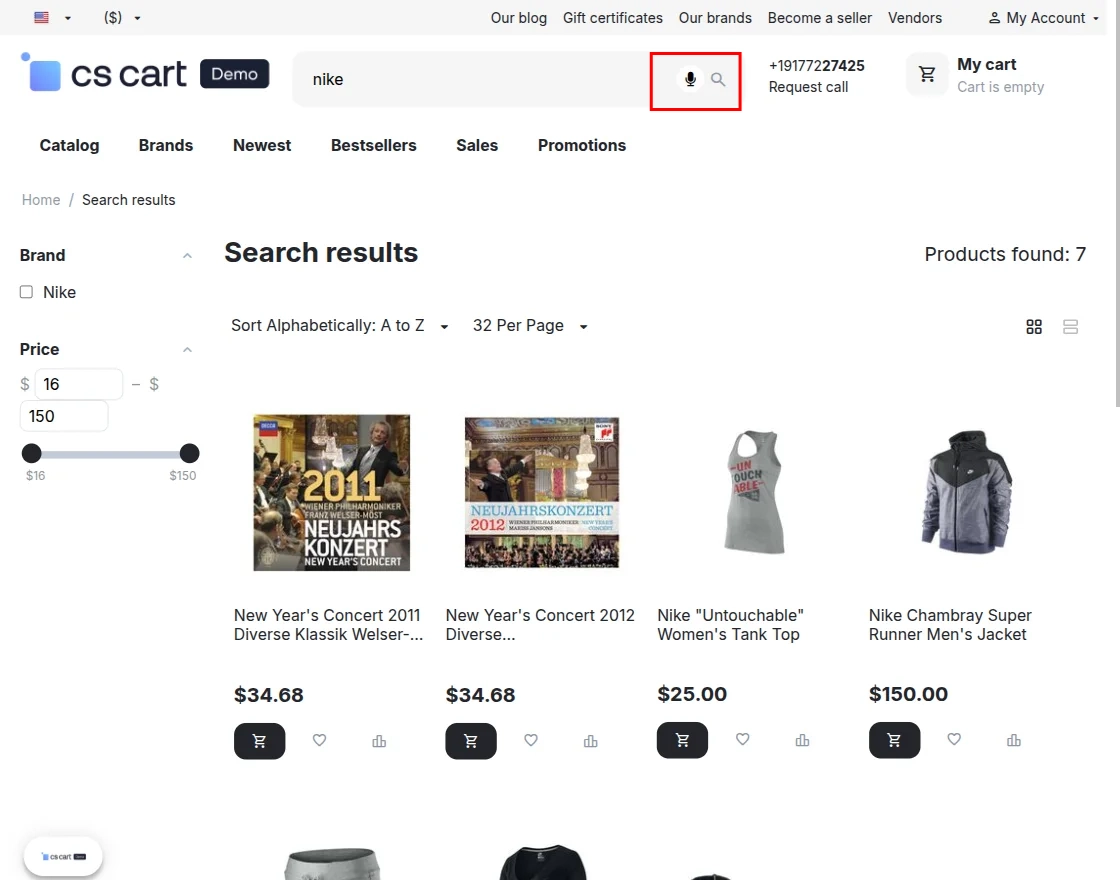Click Become a seller link

point(820,18)
